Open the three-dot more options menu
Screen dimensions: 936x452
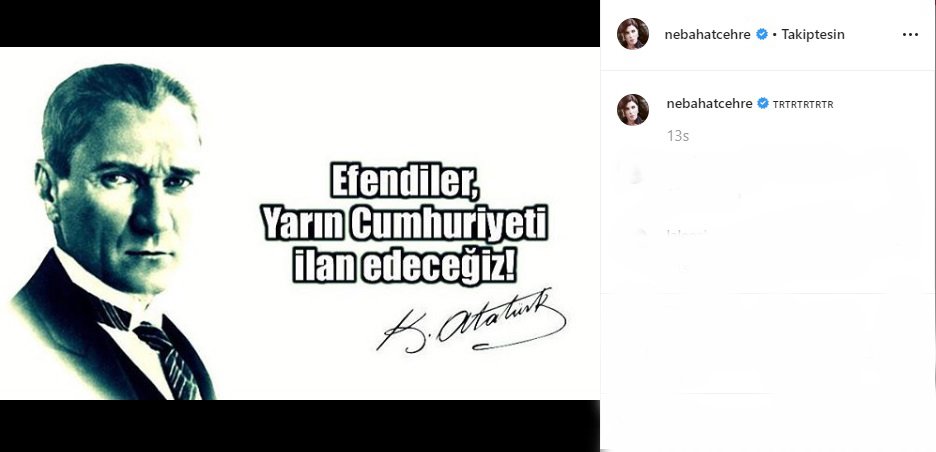click(x=910, y=35)
